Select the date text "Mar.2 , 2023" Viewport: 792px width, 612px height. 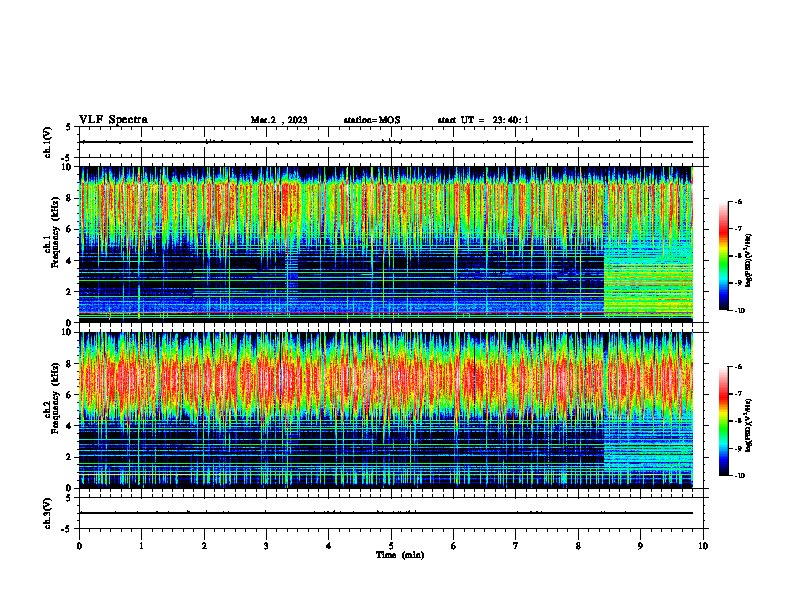pos(279,120)
